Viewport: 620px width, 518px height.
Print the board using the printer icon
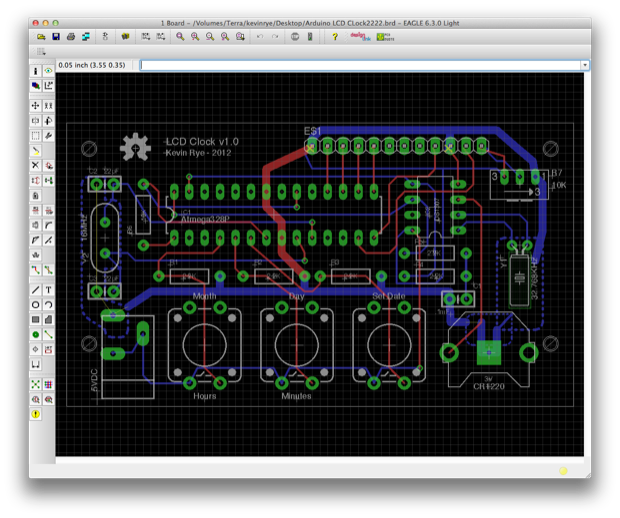[x=71, y=37]
